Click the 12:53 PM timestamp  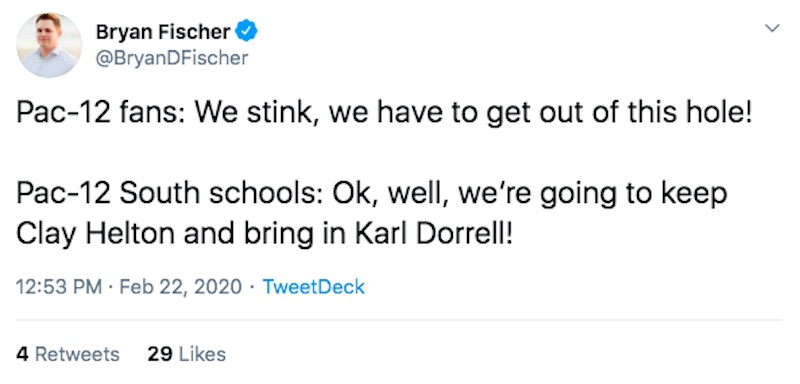click(59, 287)
